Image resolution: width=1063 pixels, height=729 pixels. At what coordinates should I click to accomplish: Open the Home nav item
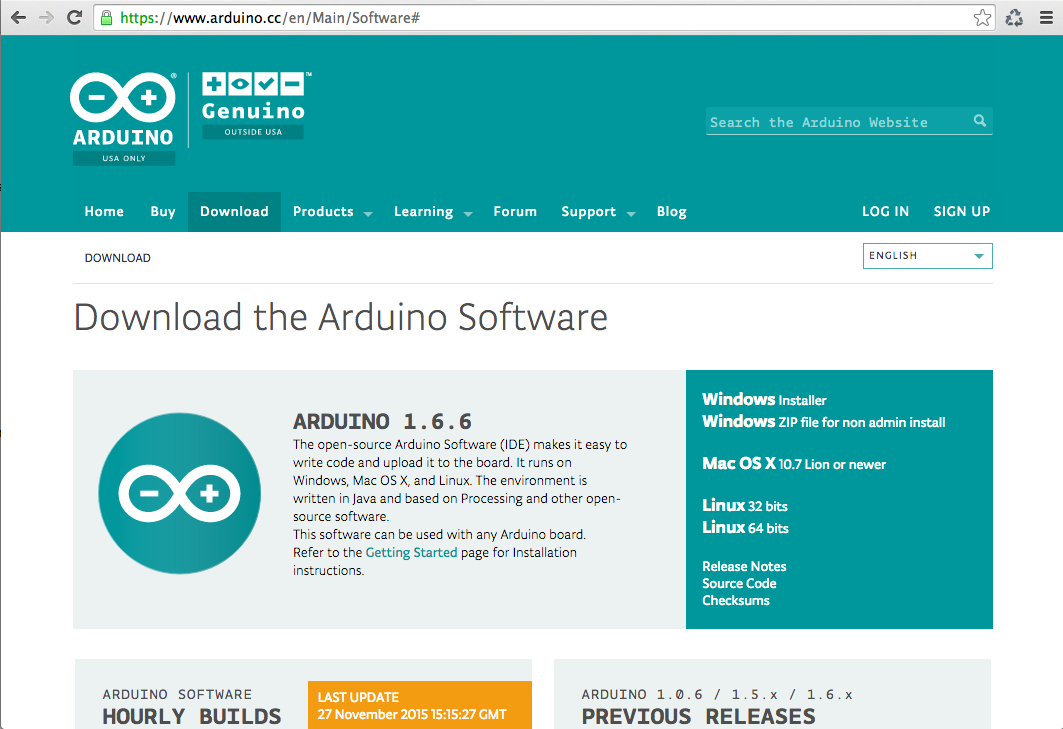tap(104, 212)
